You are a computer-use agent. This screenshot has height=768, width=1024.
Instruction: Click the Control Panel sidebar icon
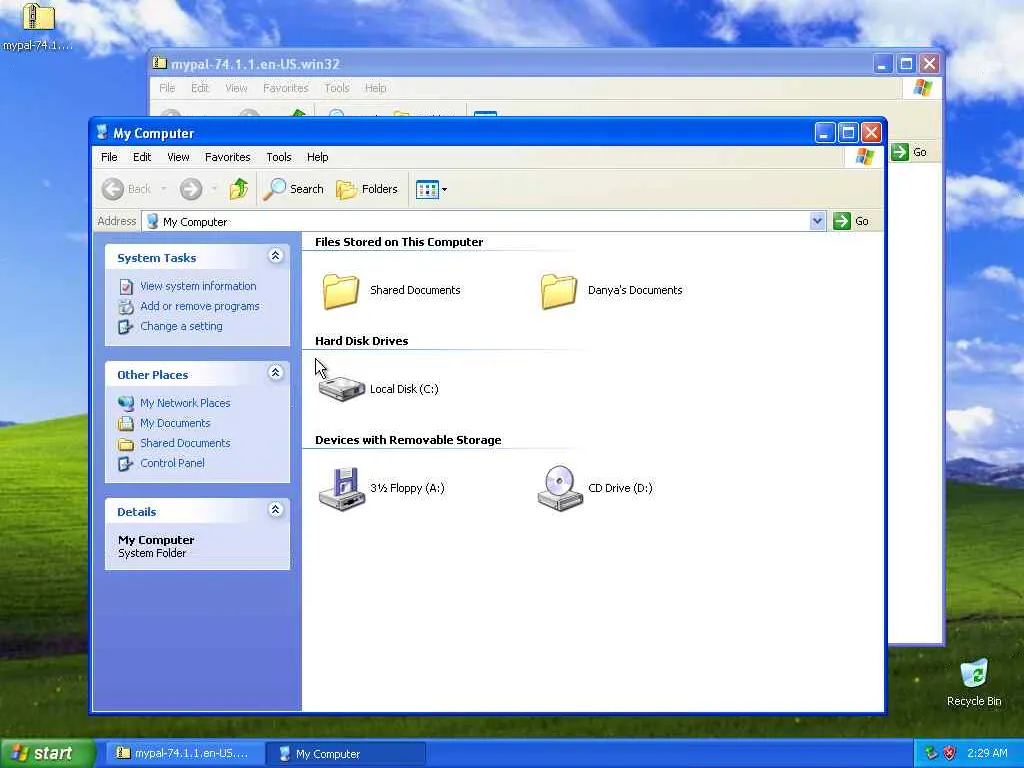point(126,464)
